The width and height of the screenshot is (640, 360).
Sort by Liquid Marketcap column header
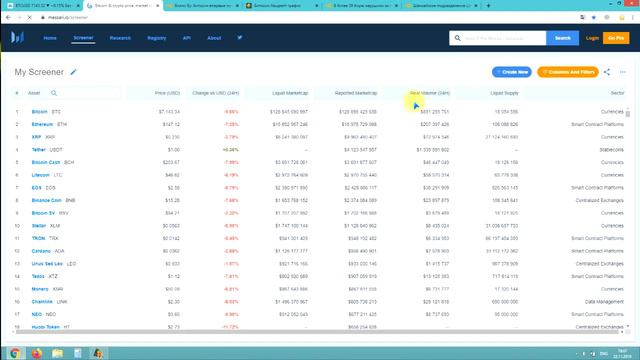290,93
